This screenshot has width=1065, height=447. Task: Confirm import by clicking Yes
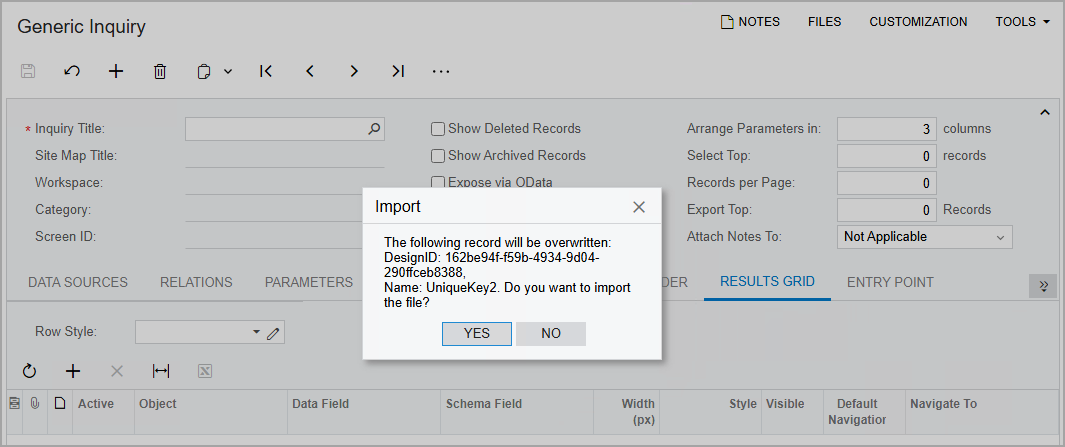click(477, 333)
